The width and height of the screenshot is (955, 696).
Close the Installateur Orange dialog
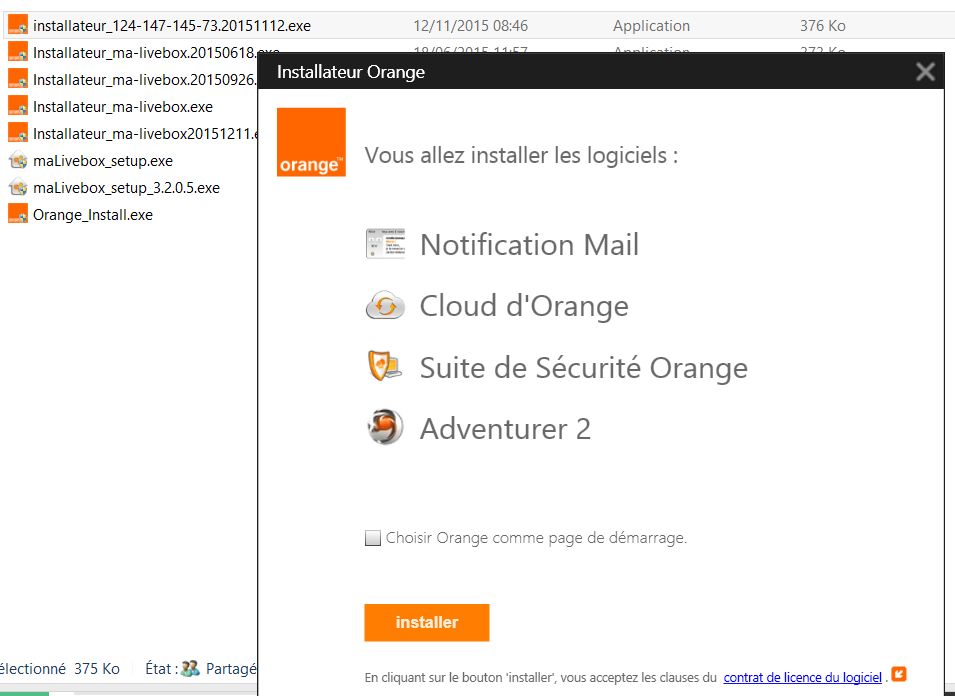(925, 72)
